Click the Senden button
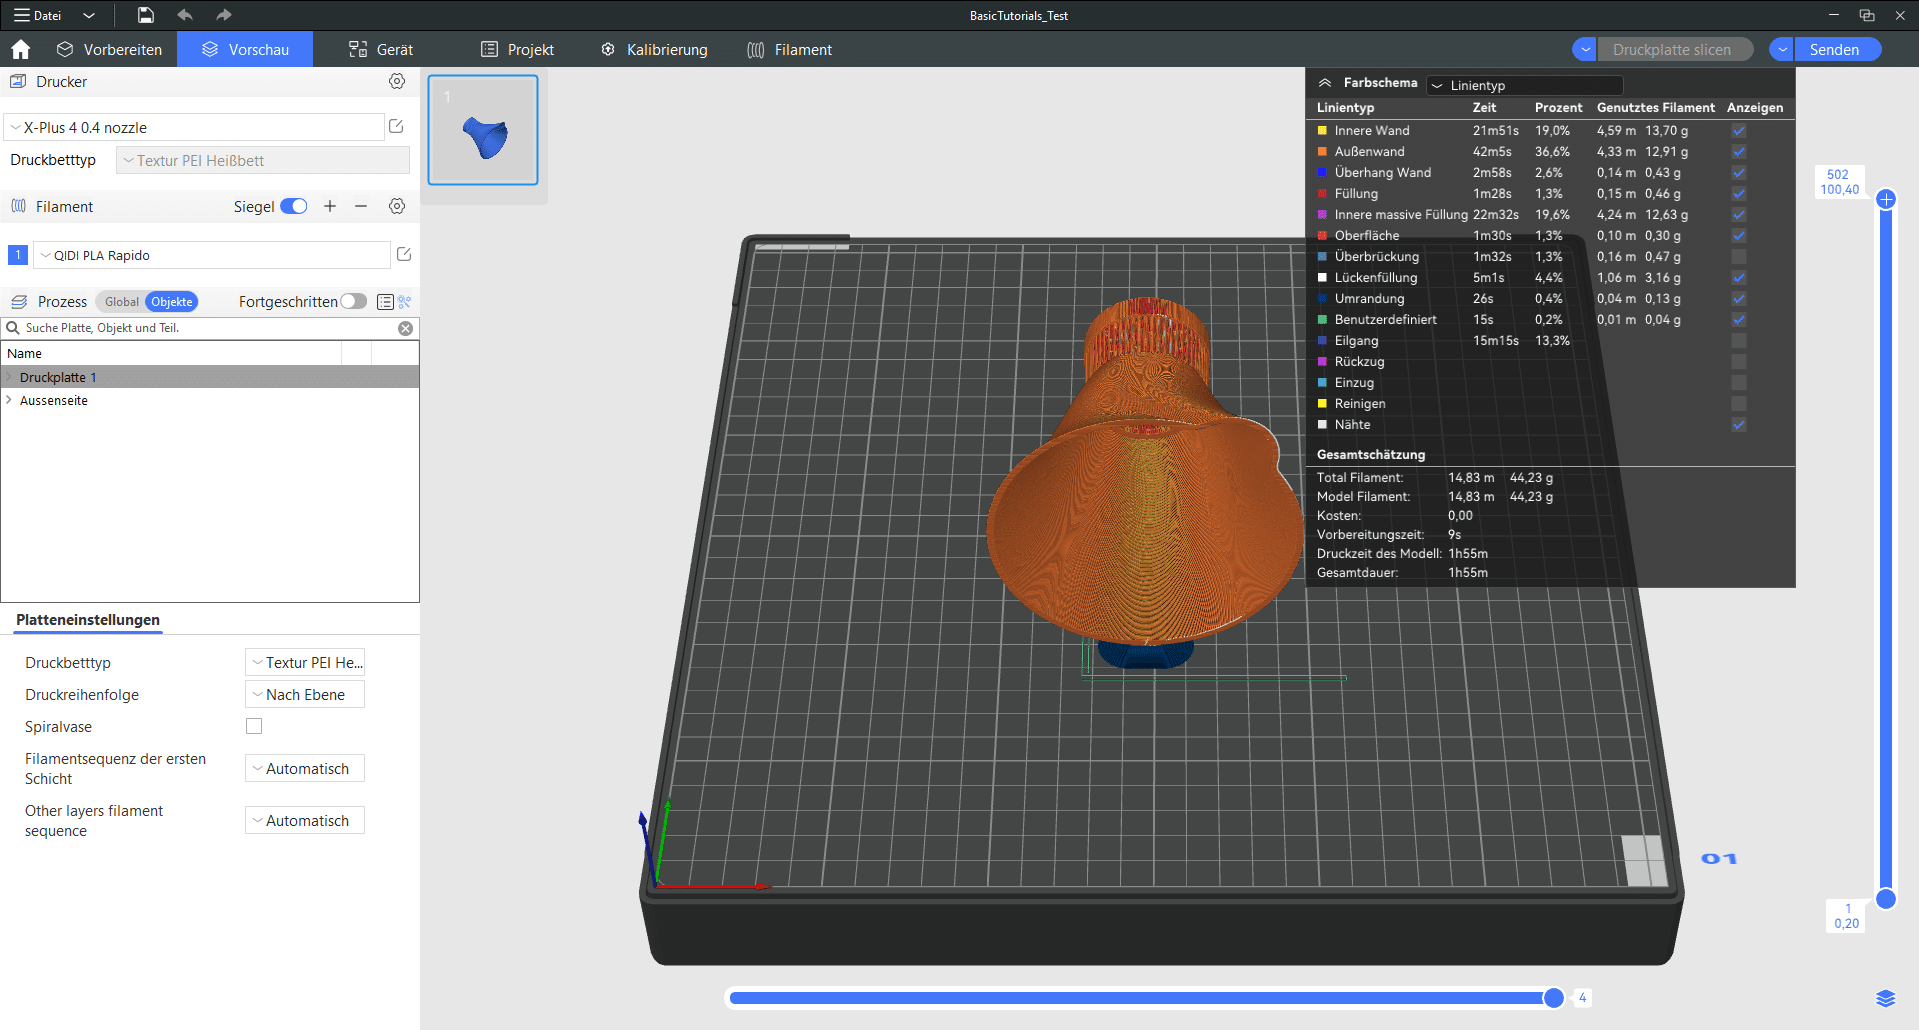 [1835, 49]
